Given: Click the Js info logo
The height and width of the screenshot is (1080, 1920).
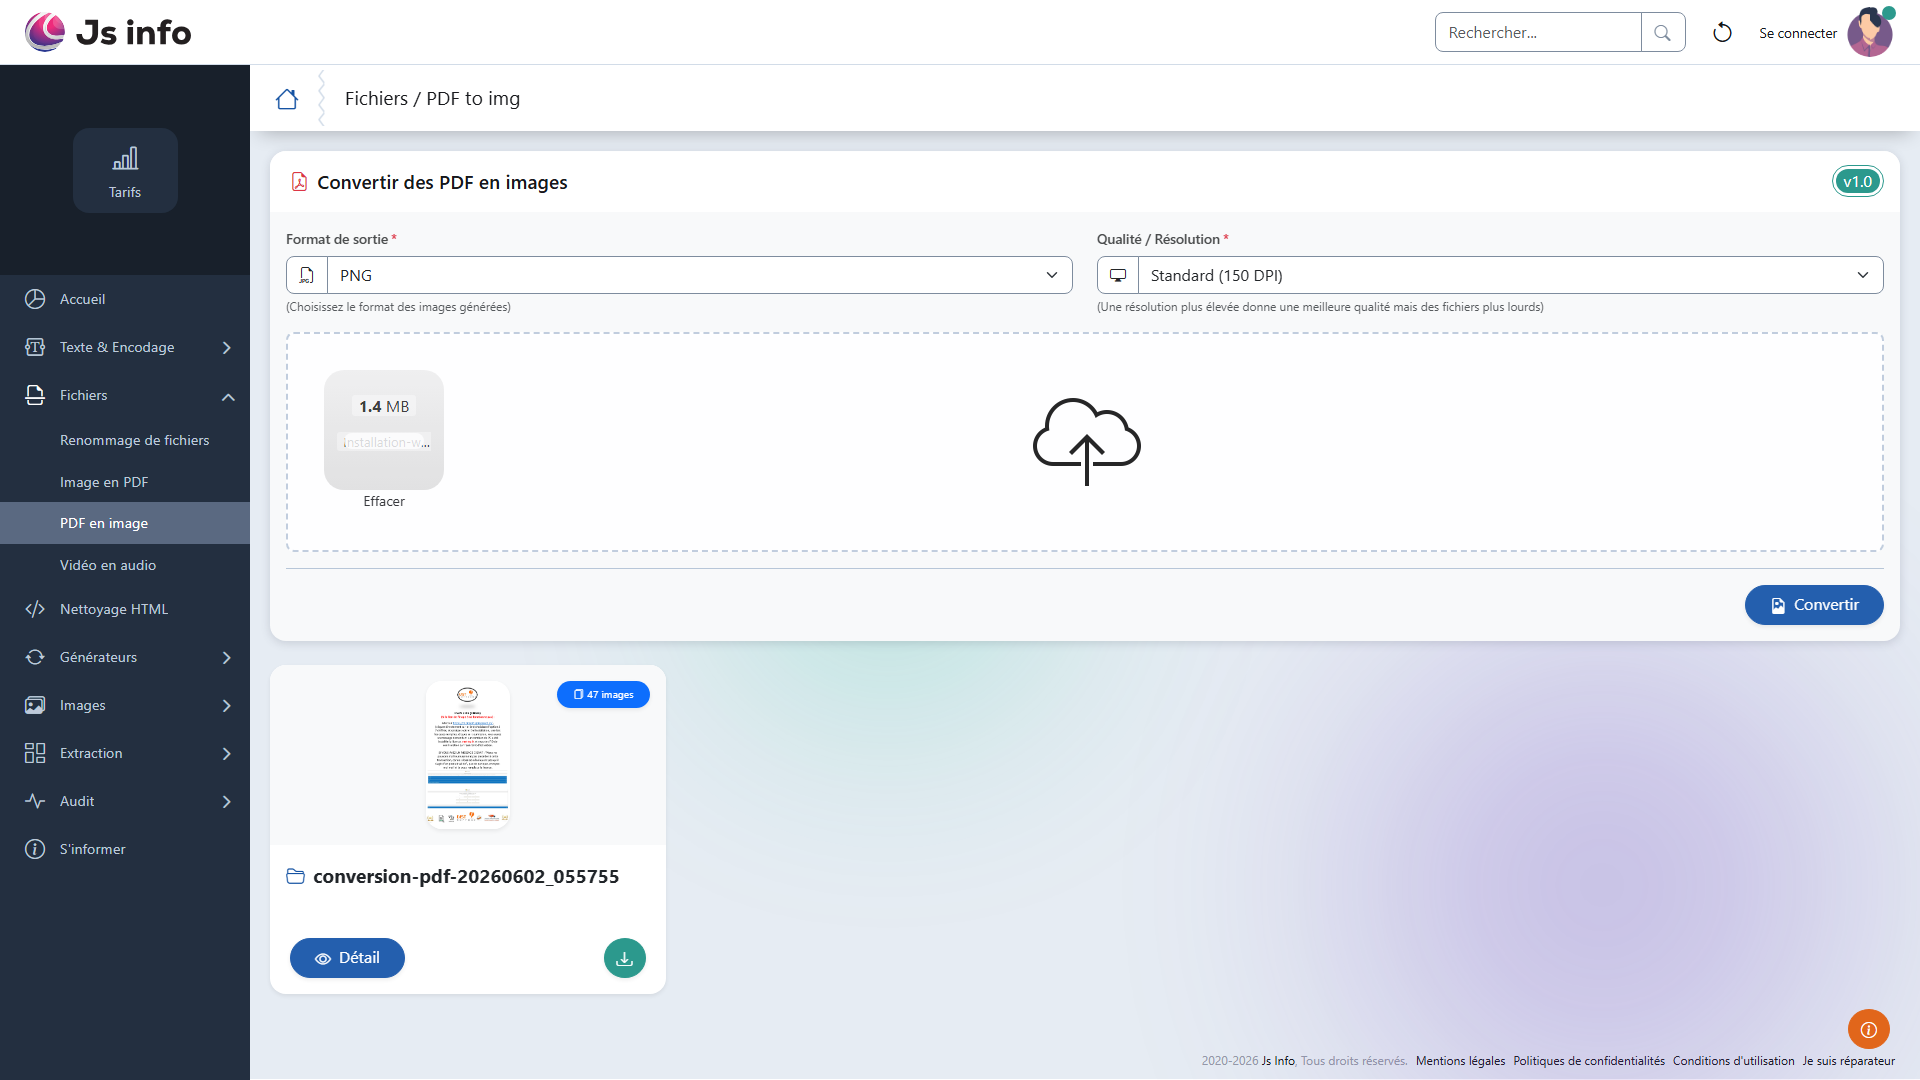Looking at the screenshot, I should pos(108,32).
